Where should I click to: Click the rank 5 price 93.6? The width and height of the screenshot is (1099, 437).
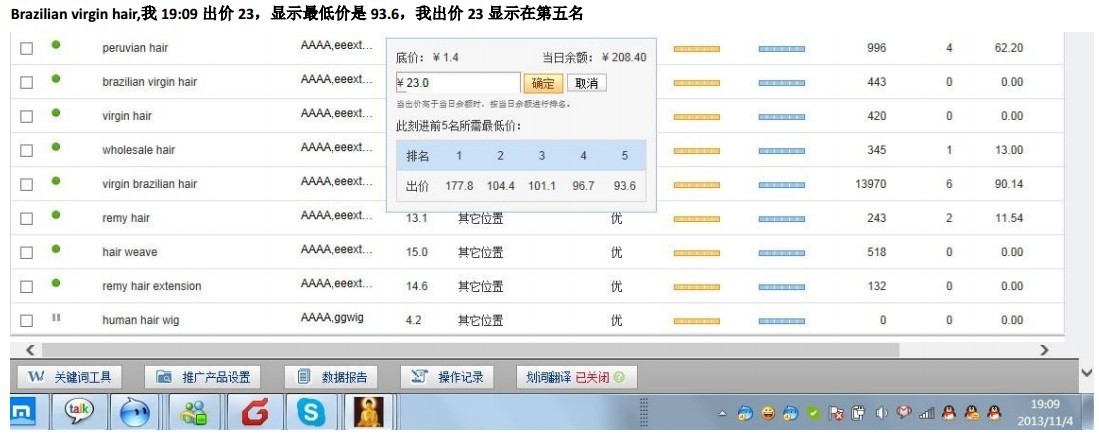pyautogui.click(x=624, y=186)
